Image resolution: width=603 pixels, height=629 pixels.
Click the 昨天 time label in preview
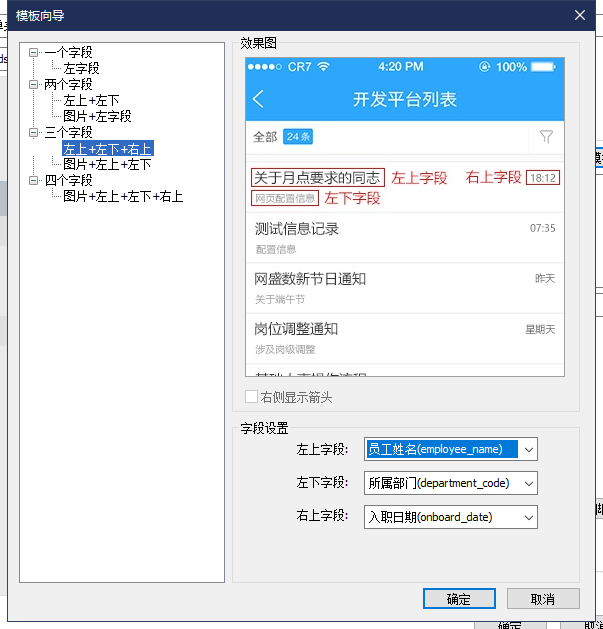tap(545, 278)
